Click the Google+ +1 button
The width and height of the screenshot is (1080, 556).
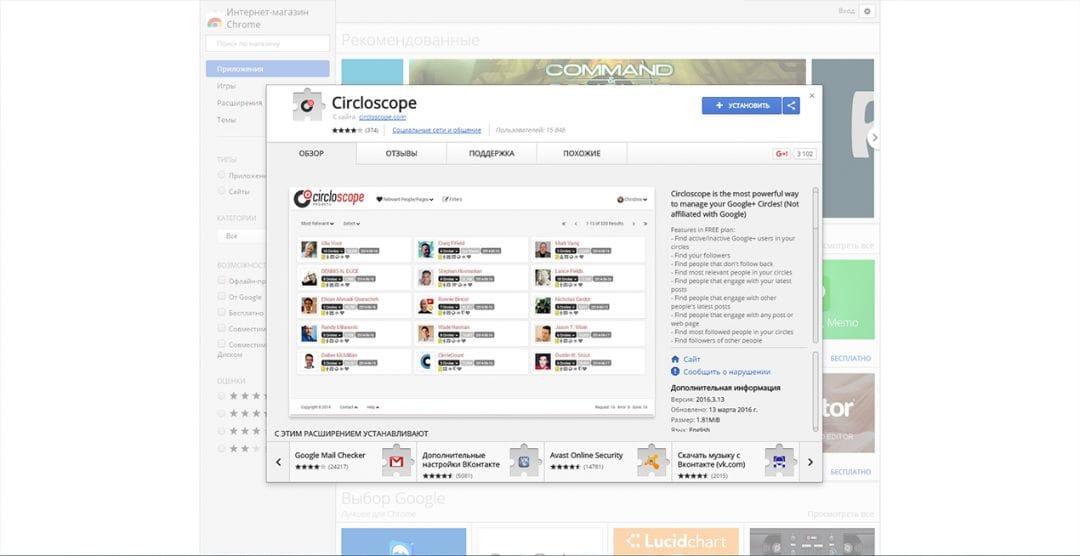pyautogui.click(x=782, y=154)
